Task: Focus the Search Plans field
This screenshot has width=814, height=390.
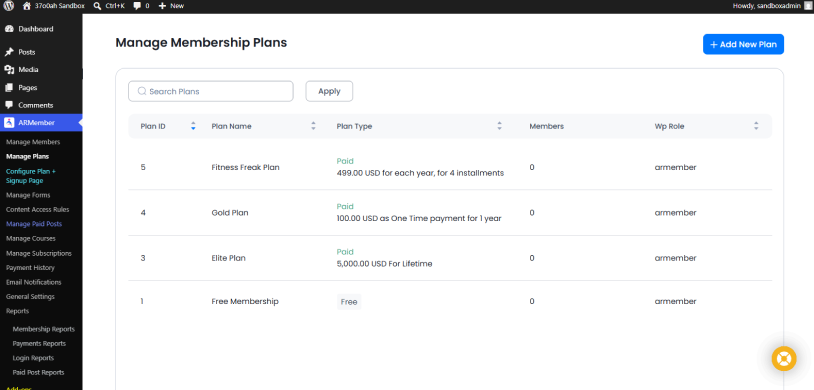Action: 211,91
